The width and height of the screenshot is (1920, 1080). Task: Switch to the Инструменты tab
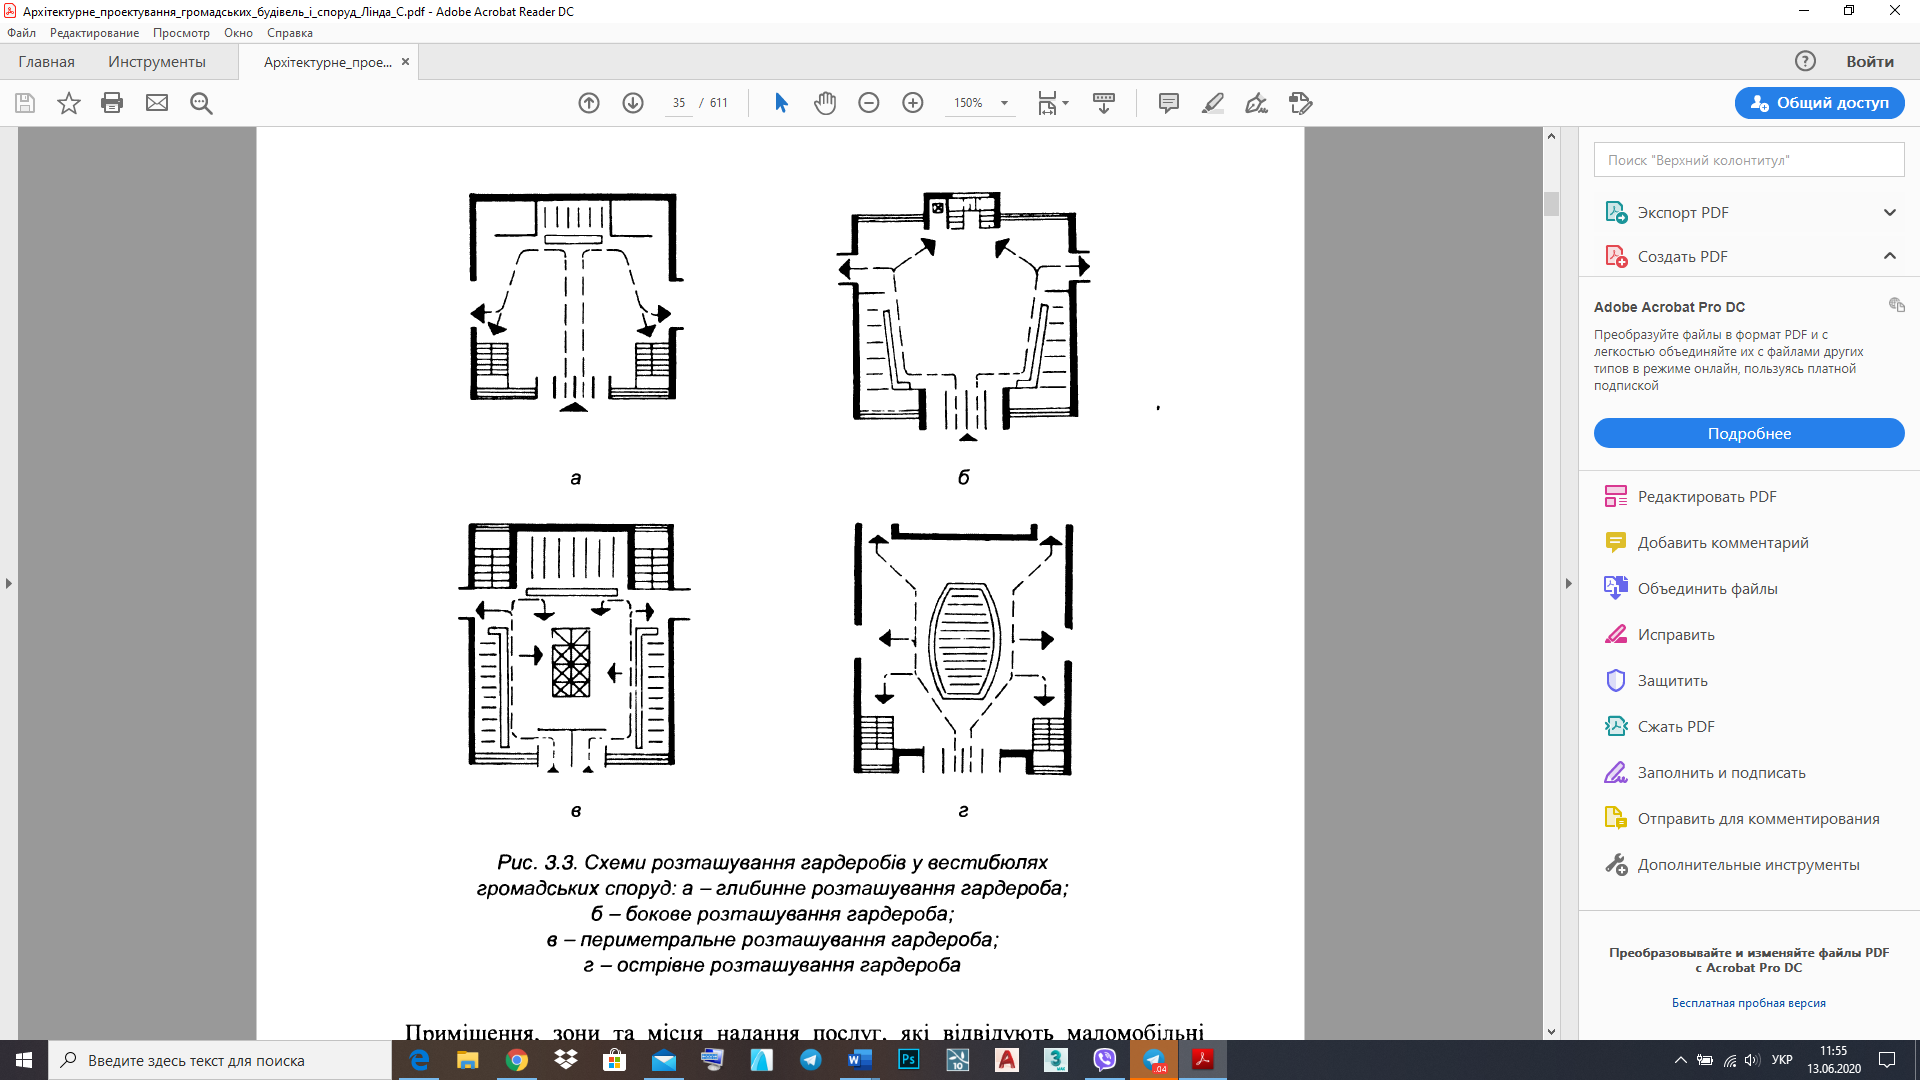[157, 62]
